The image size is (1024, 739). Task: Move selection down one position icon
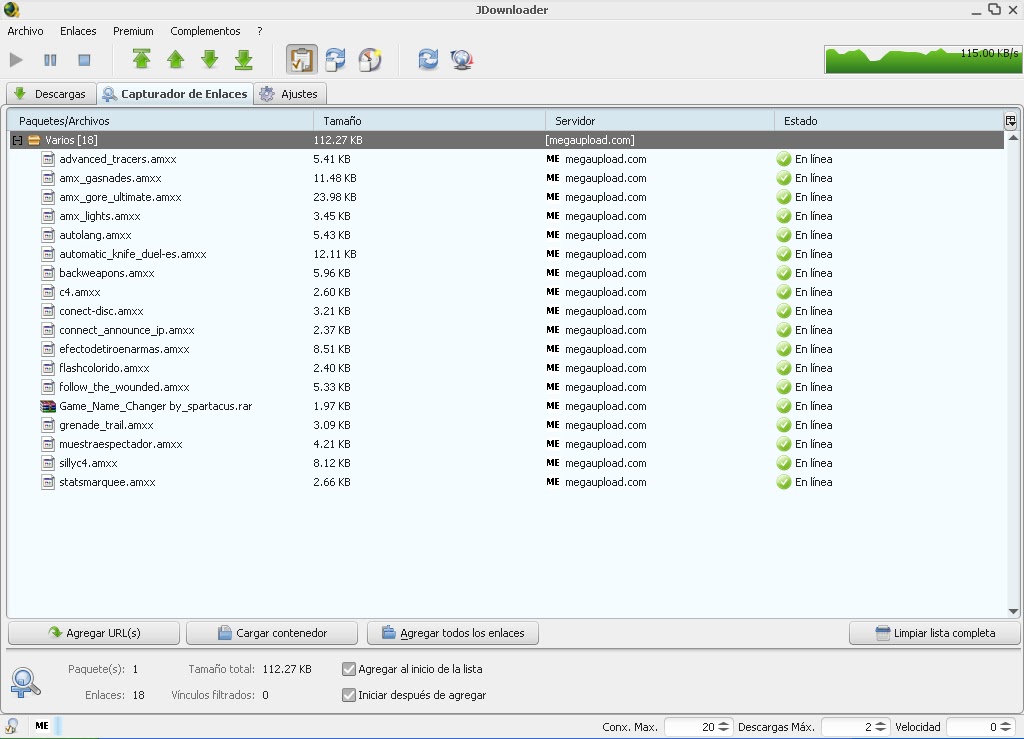[210, 59]
